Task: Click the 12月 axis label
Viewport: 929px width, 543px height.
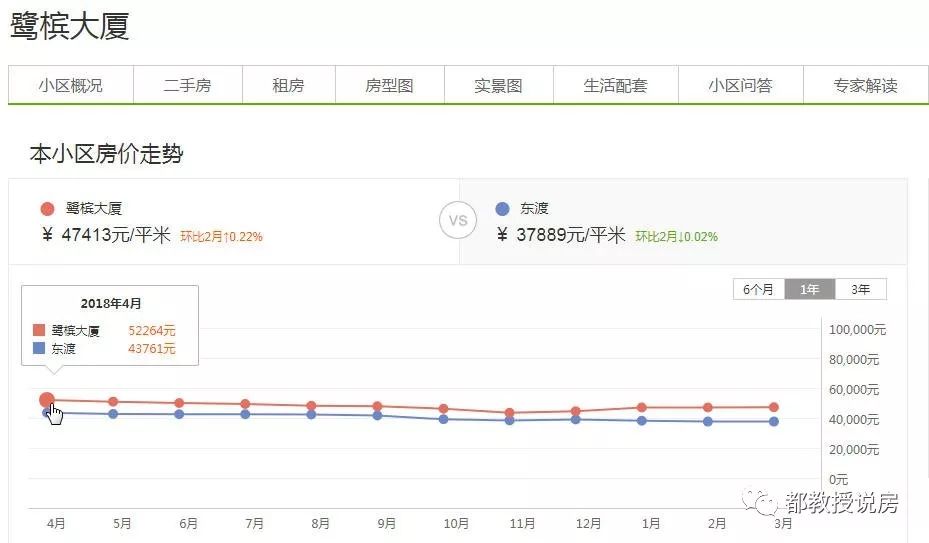Action: (x=588, y=523)
